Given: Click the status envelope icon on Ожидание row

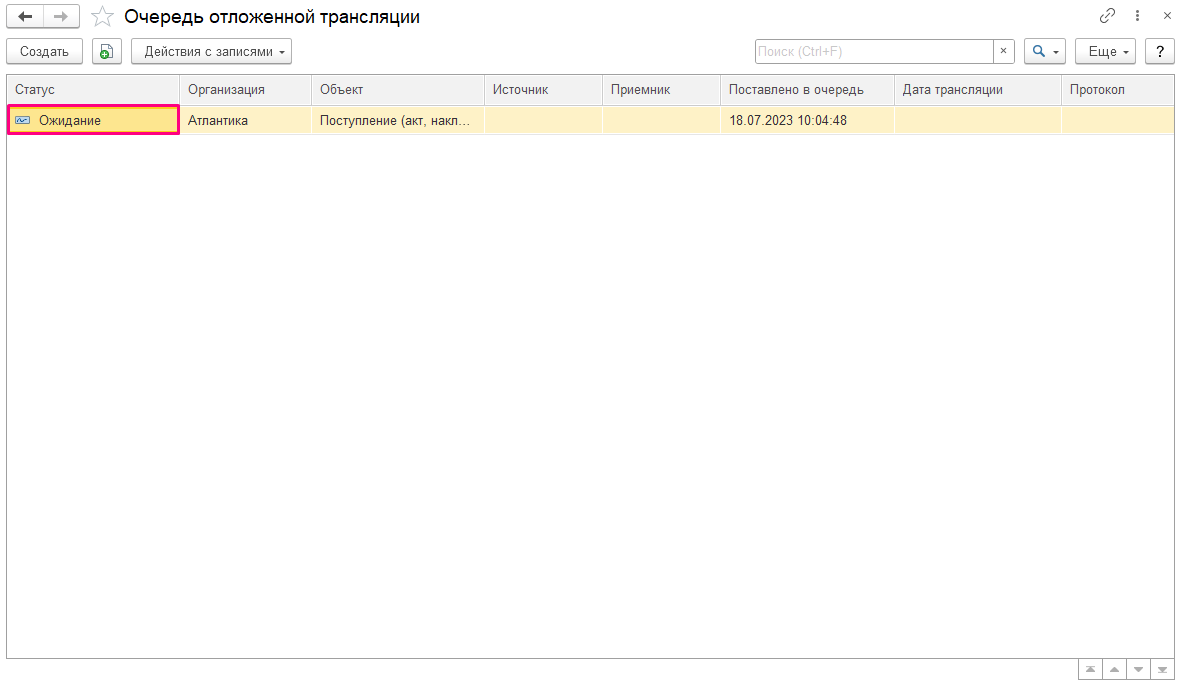Looking at the screenshot, I should coord(22,120).
